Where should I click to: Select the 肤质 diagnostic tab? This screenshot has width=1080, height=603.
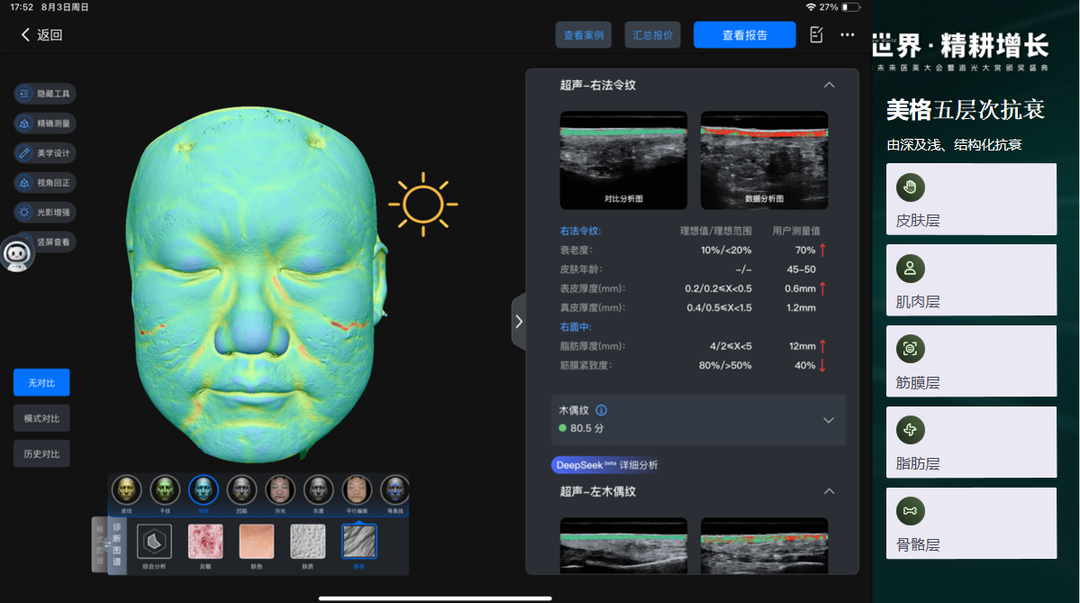(306, 542)
